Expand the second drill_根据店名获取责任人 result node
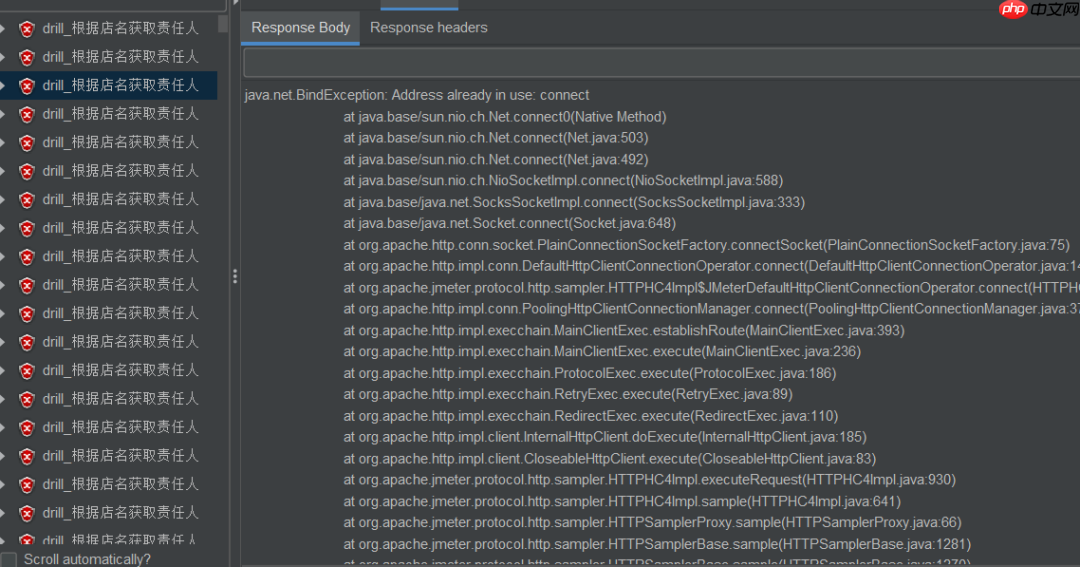Screen dimensions: 1080x567 pos(3,57)
